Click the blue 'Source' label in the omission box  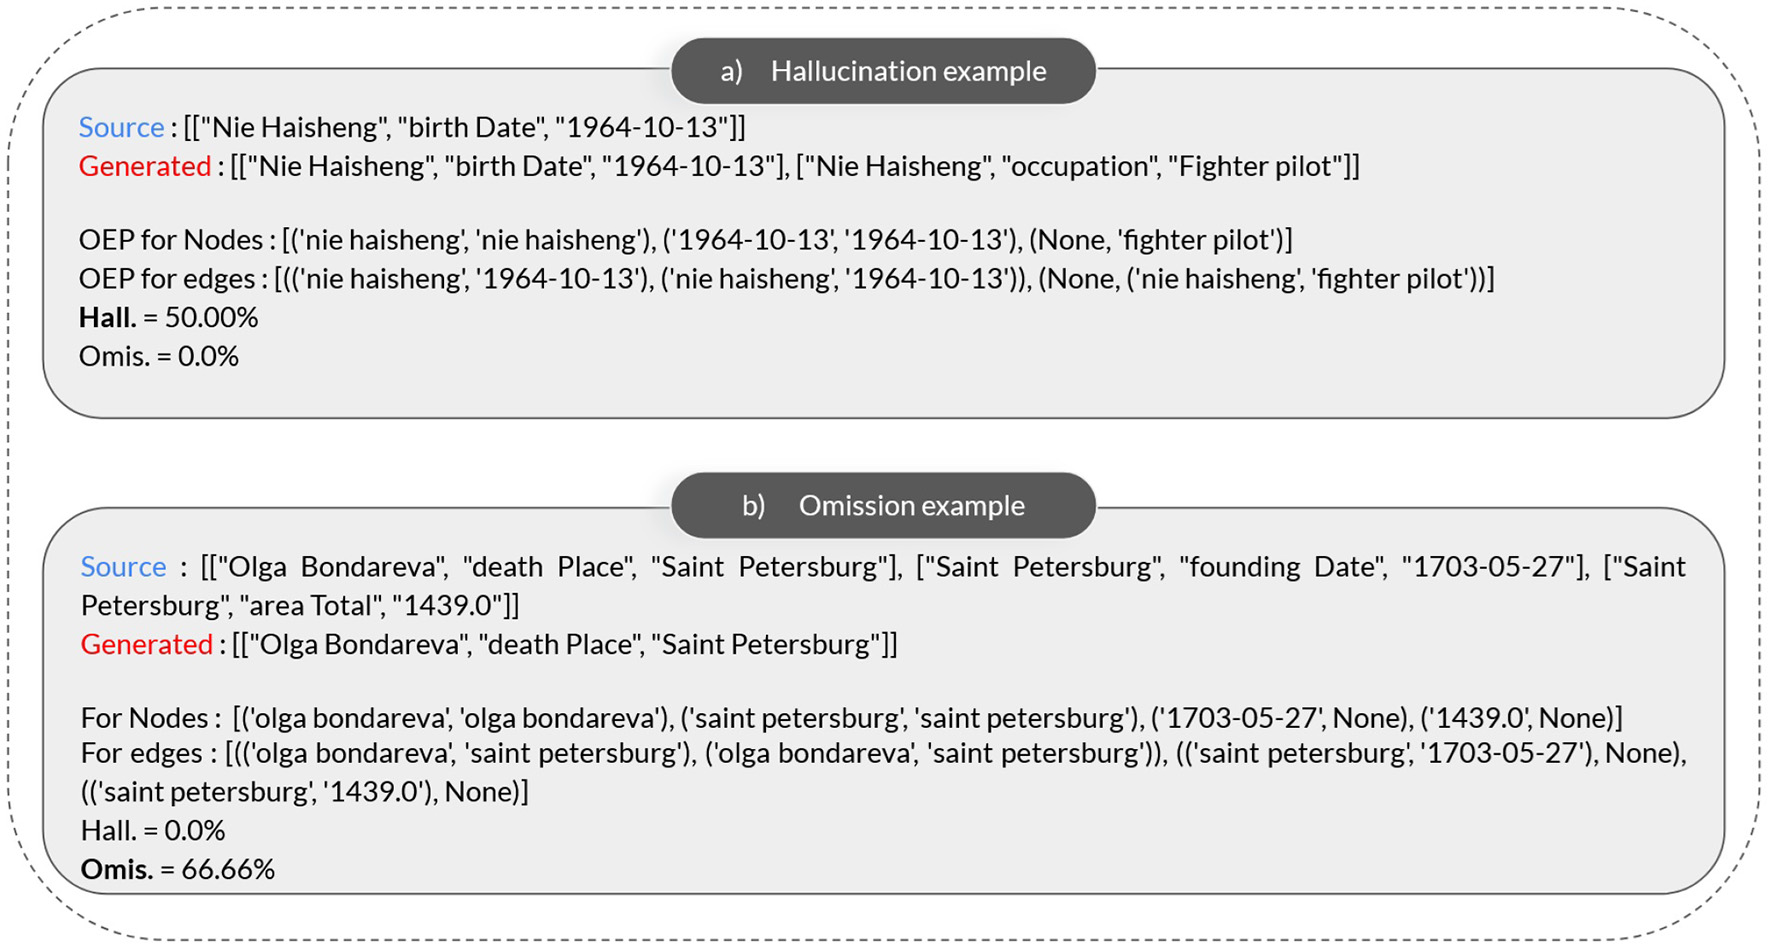[x=123, y=566]
